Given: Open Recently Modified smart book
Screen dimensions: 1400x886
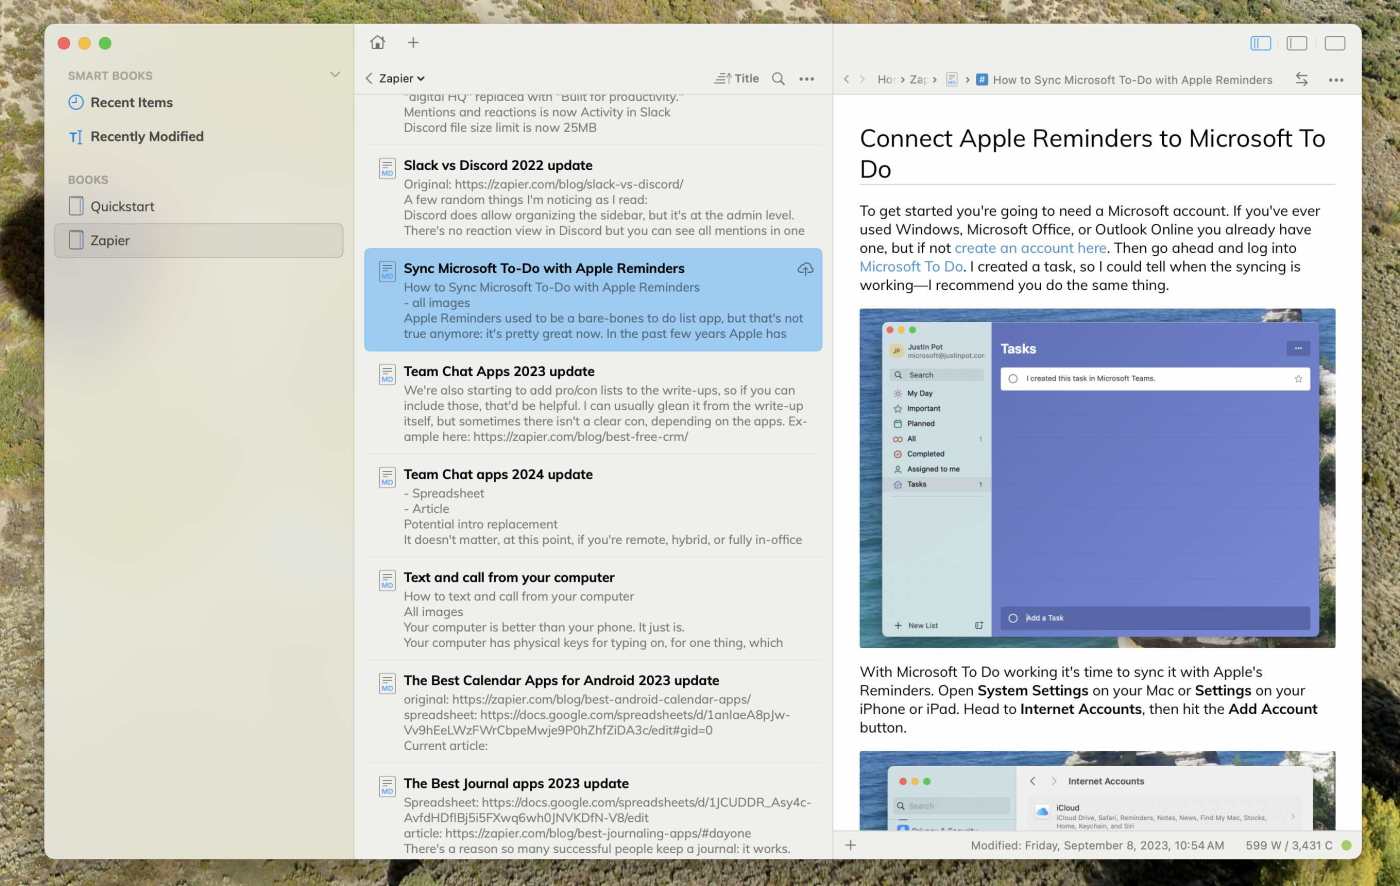Looking at the screenshot, I should pos(199,136).
